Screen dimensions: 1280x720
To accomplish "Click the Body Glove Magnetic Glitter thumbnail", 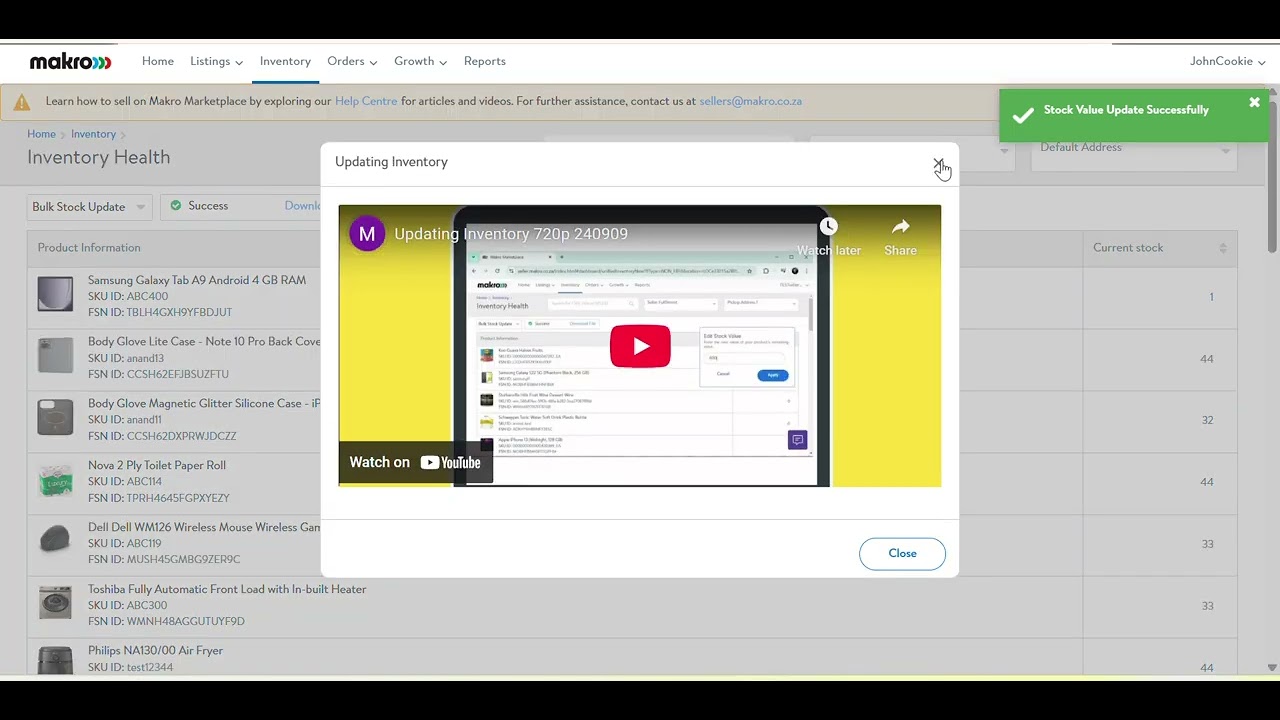I will [55, 418].
